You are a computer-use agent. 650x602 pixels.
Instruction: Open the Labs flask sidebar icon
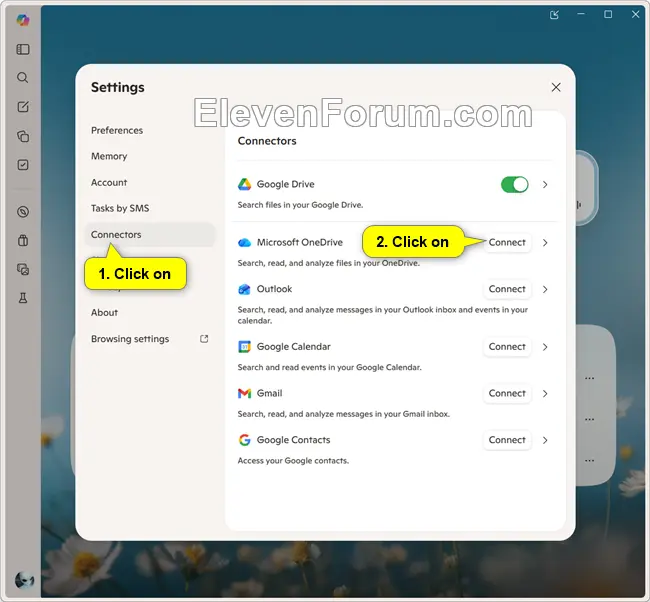click(23, 298)
